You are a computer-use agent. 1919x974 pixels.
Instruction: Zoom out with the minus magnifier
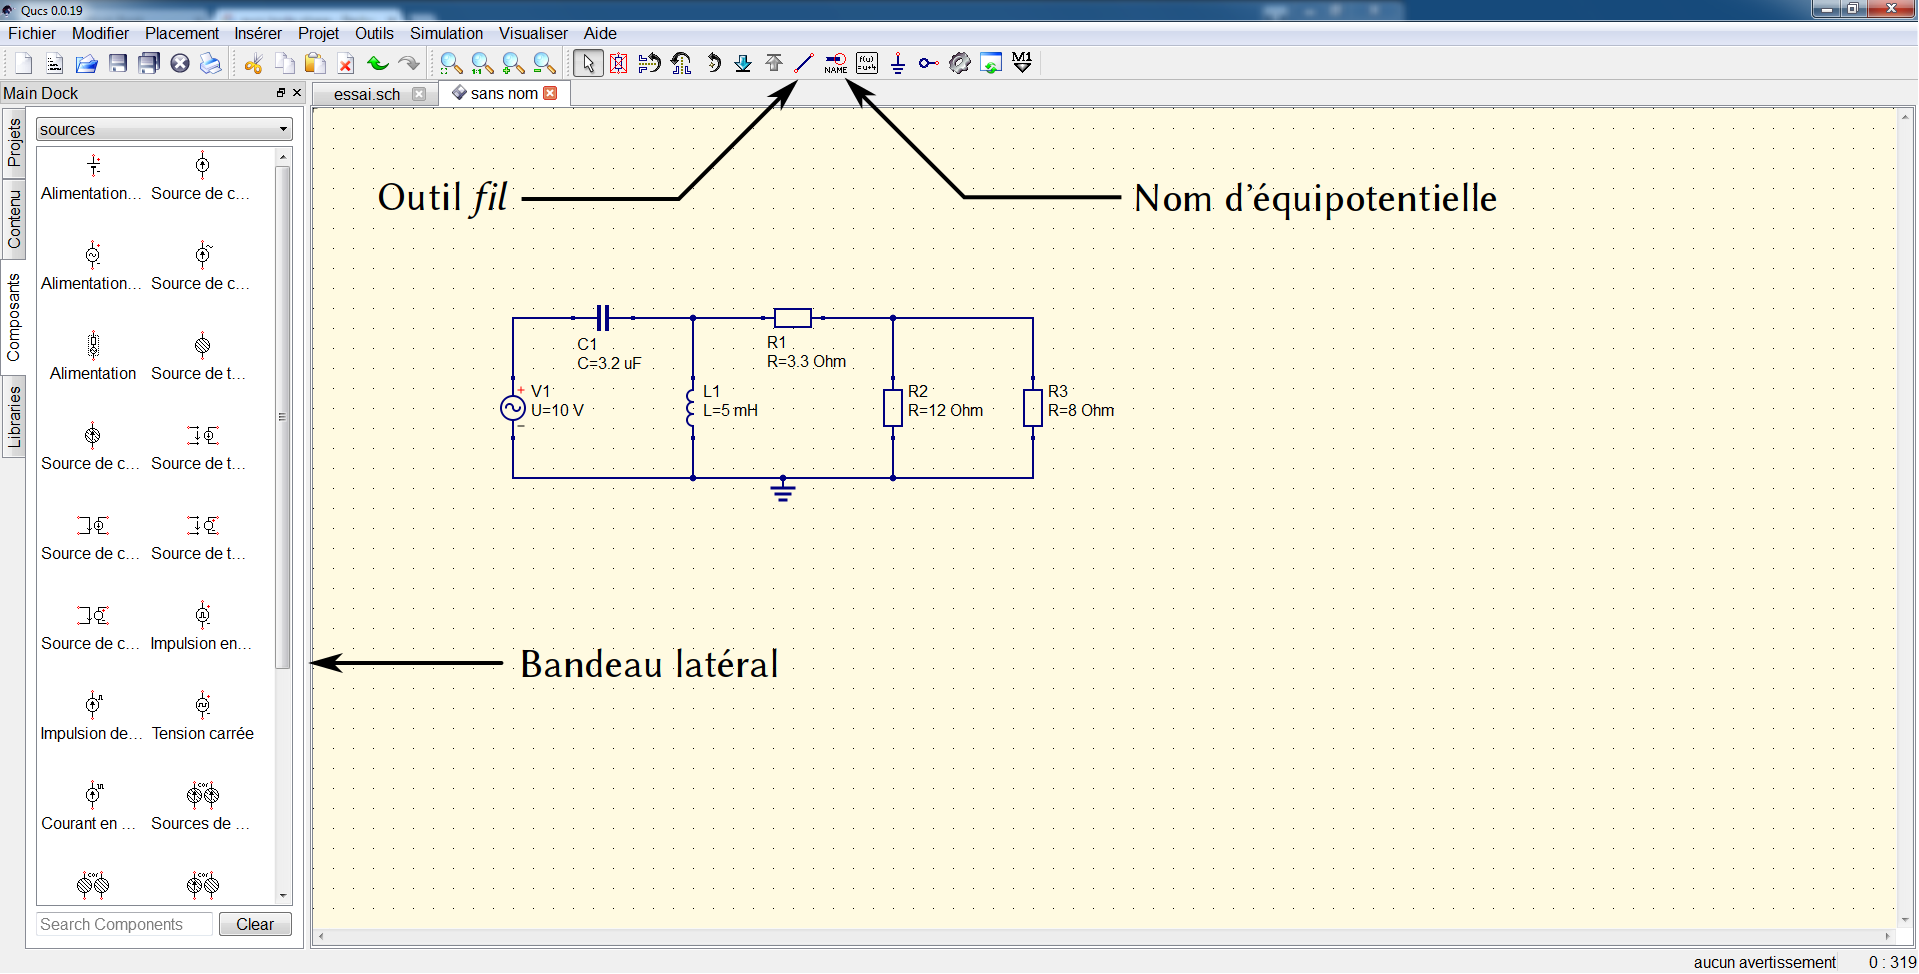coord(544,64)
